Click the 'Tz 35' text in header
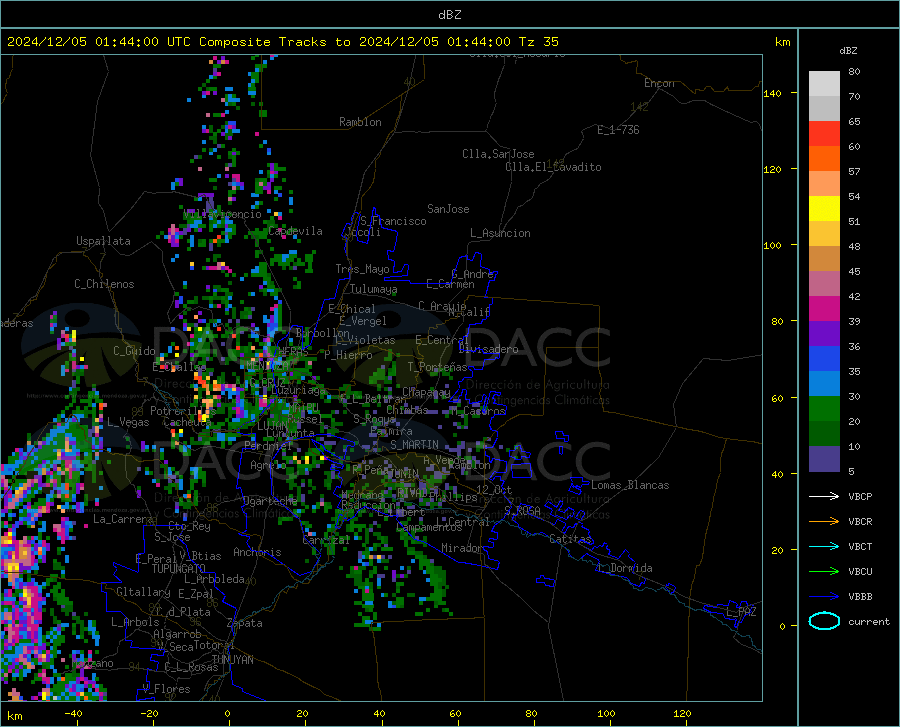The height and width of the screenshot is (727, 900). pos(539,42)
